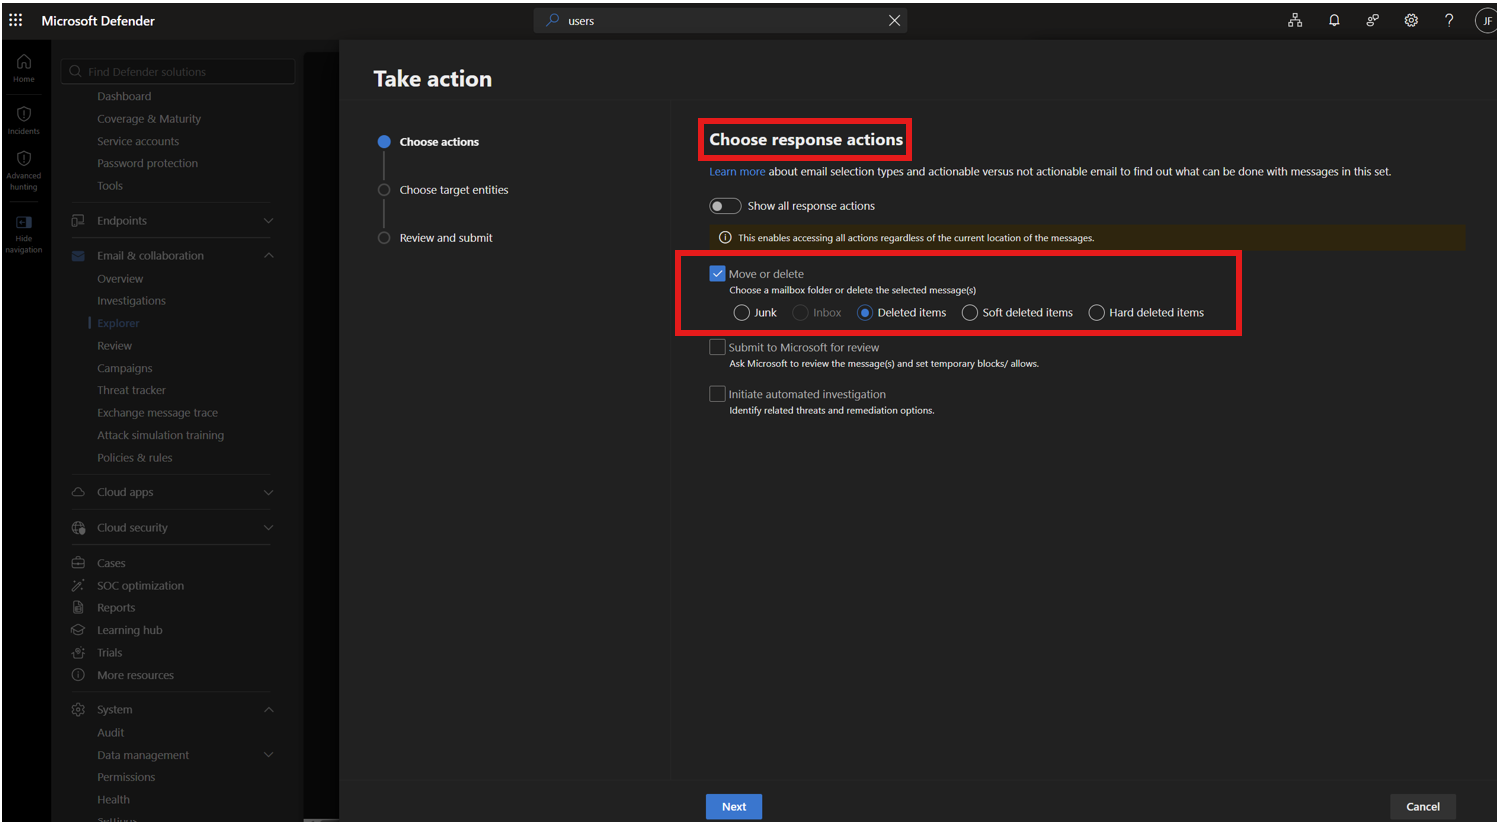Screen dimensions: 1497x823
Task: Click the Cloud security icon
Action: point(78,528)
